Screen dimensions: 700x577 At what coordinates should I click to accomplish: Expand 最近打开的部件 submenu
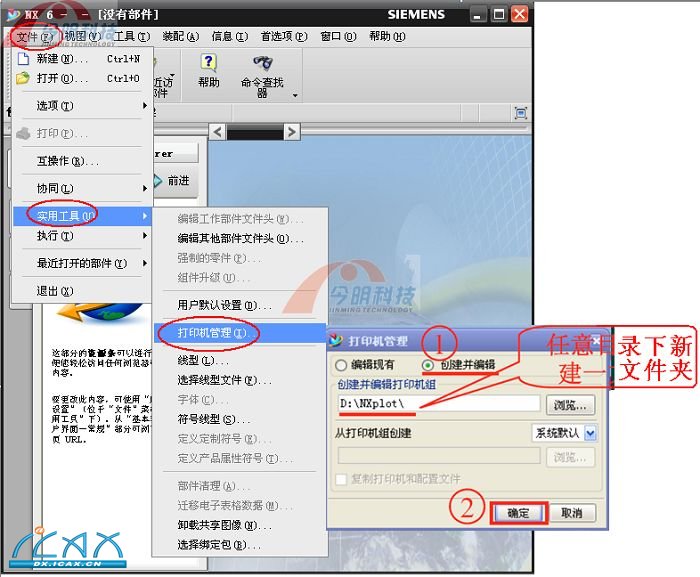tap(83, 263)
